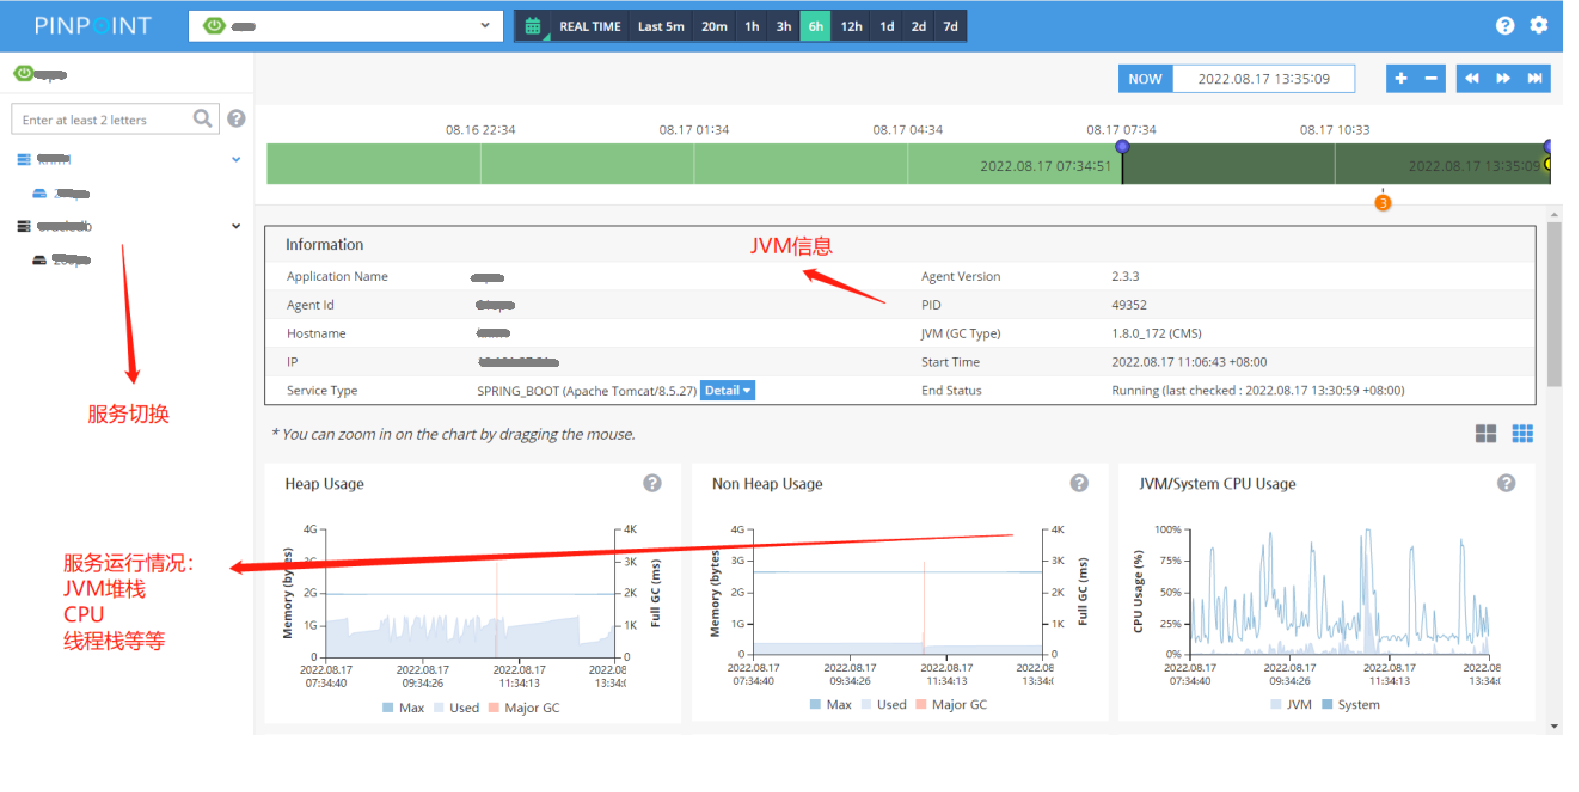Open JVM/System CPU Usage help icon

1506,483
